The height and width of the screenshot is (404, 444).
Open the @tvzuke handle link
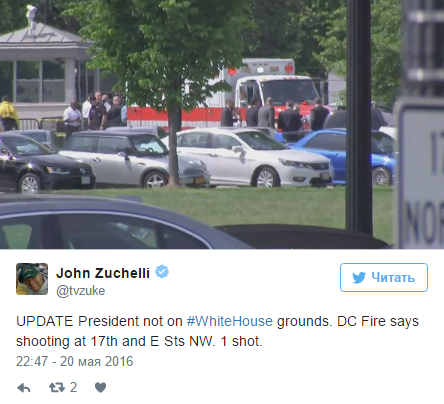tap(80, 291)
